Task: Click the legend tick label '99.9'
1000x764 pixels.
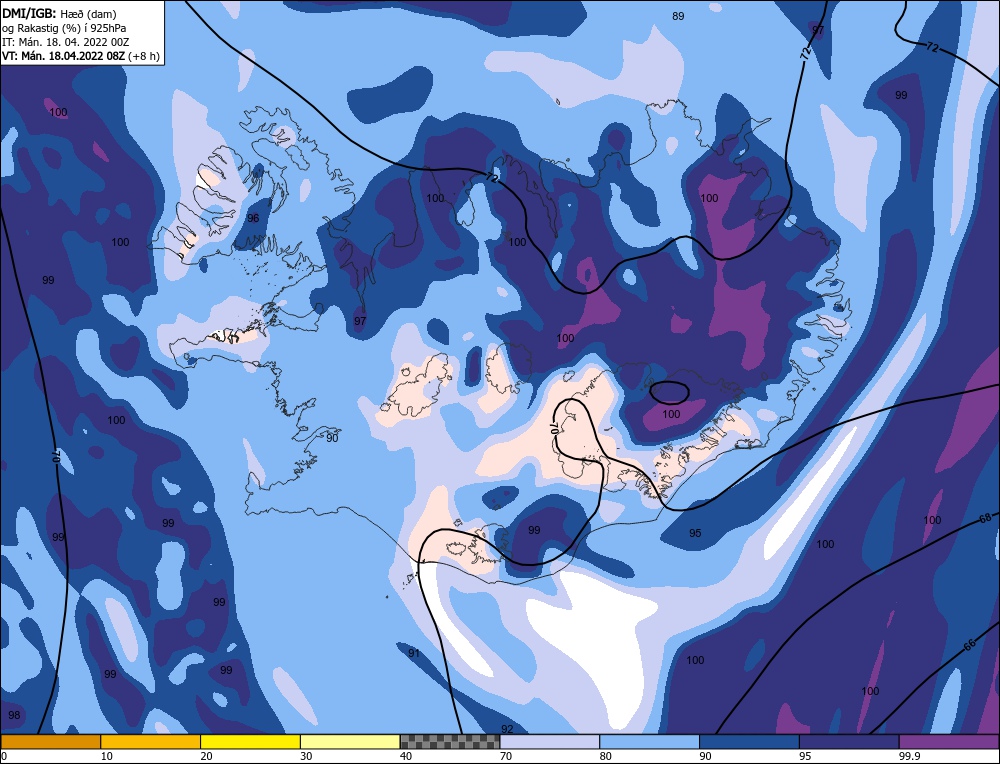Action: pyautogui.click(x=908, y=756)
